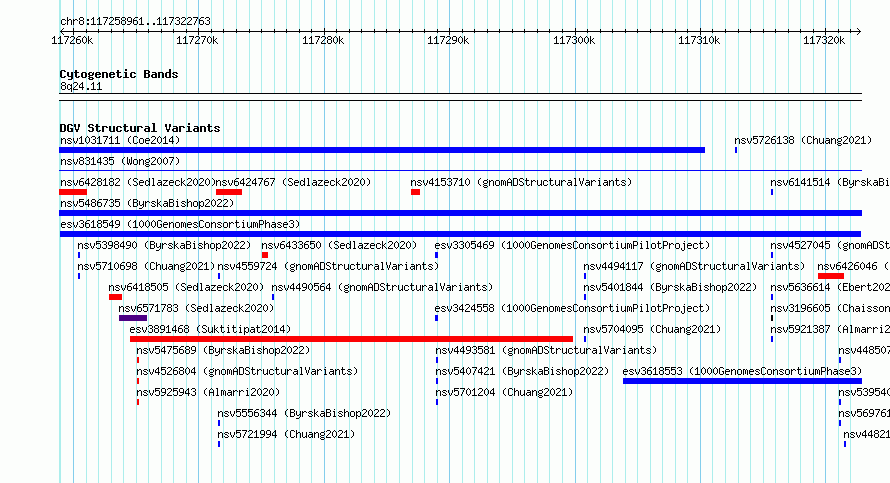Screen dimensions: 890x483
Task: Click nsv6418505 (Sedlazeck2020) label
Action: [x=186, y=287]
